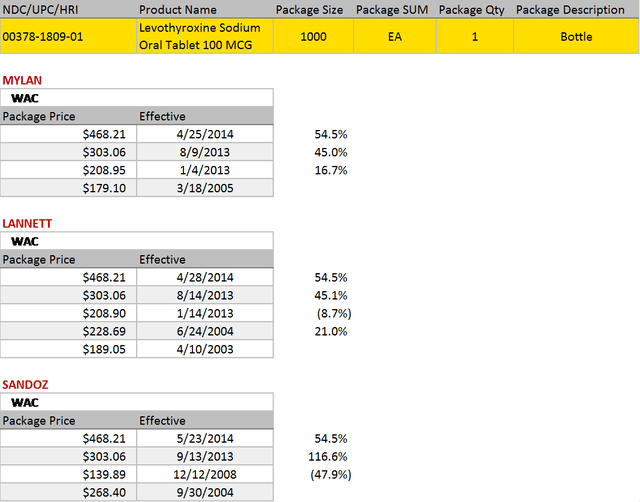Click the date 1/14/2013
Image resolution: width=640 pixels, height=502 pixels.
tap(205, 313)
